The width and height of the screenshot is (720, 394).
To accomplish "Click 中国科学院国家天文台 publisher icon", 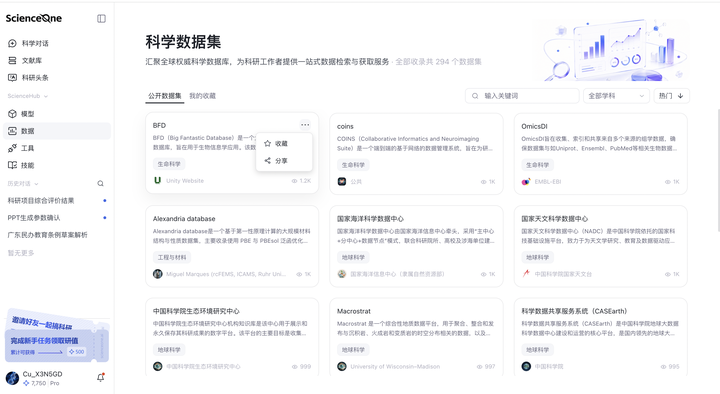I will (x=526, y=274).
